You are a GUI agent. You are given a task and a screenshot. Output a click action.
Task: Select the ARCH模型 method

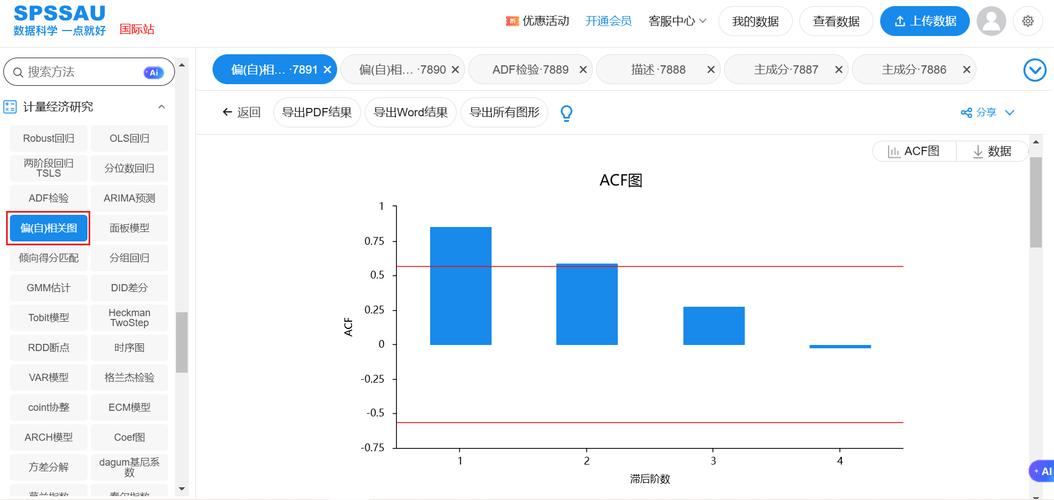coord(48,437)
